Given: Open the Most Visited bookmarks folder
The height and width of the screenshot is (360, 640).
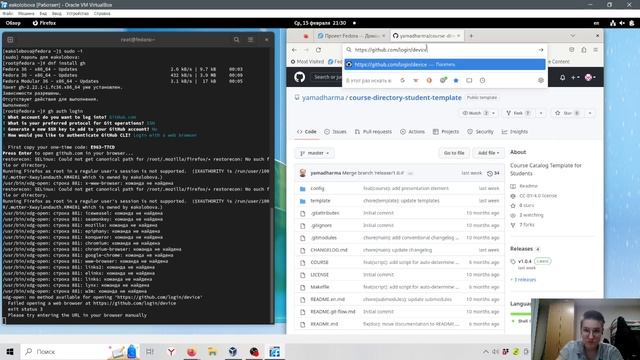Looking at the screenshot, I should pos(307,62).
